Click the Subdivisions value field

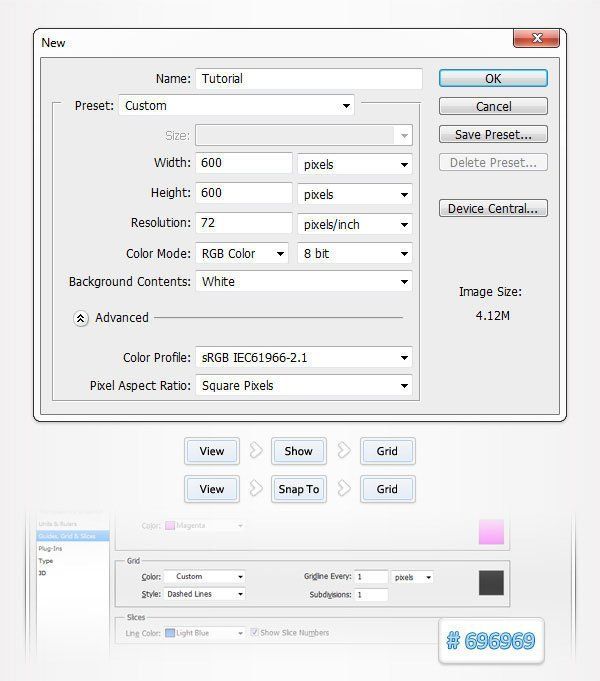point(371,595)
